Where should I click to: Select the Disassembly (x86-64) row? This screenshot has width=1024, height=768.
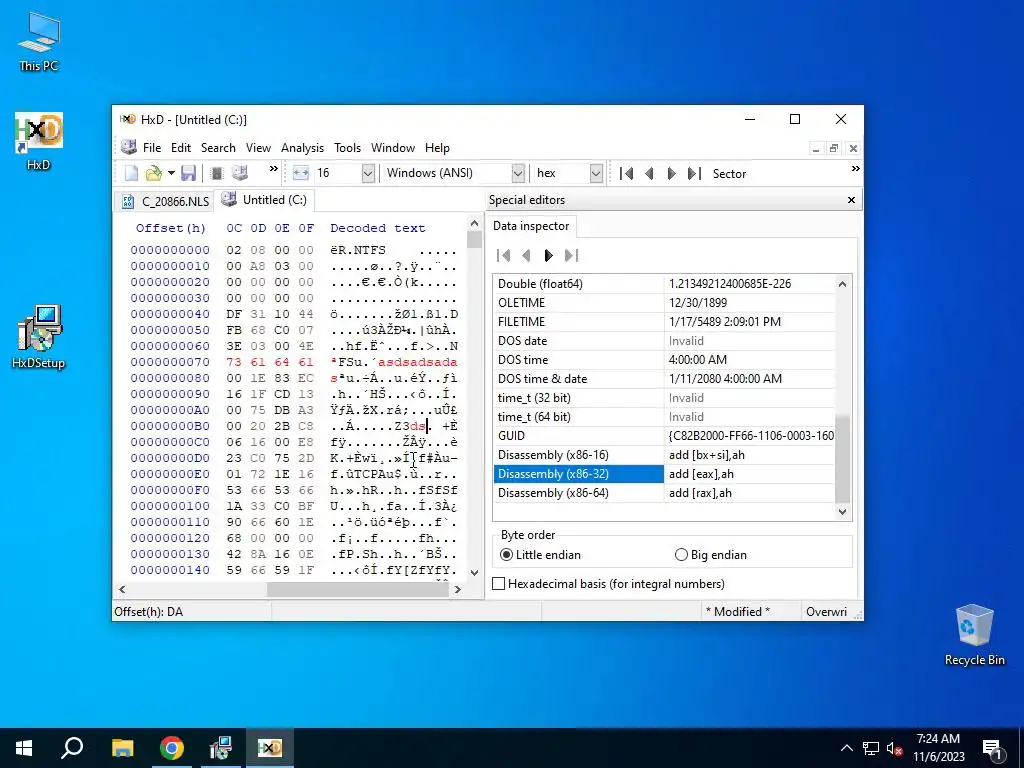tap(664, 493)
